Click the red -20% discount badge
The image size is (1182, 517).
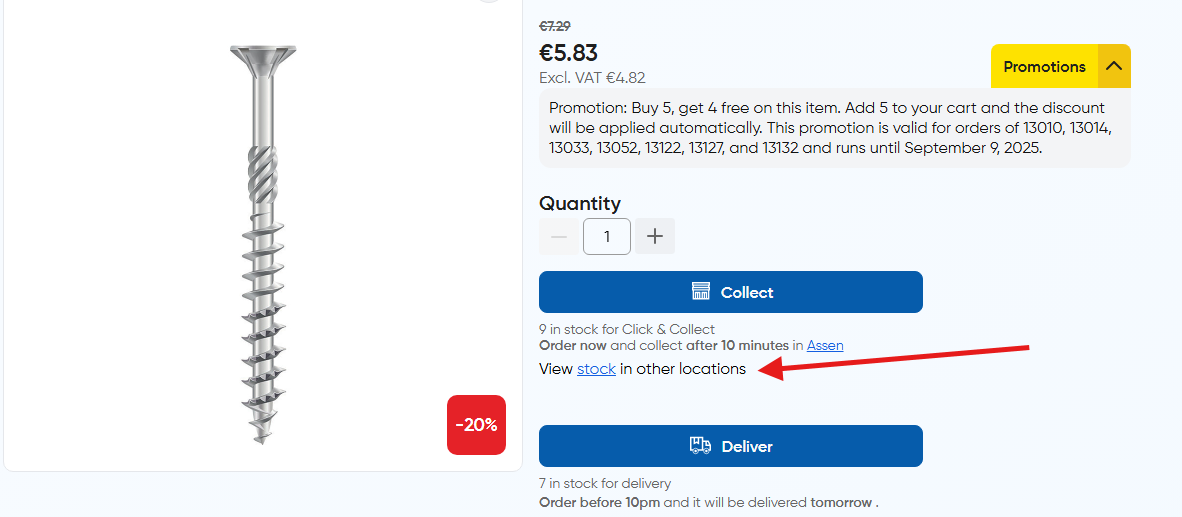(476, 425)
